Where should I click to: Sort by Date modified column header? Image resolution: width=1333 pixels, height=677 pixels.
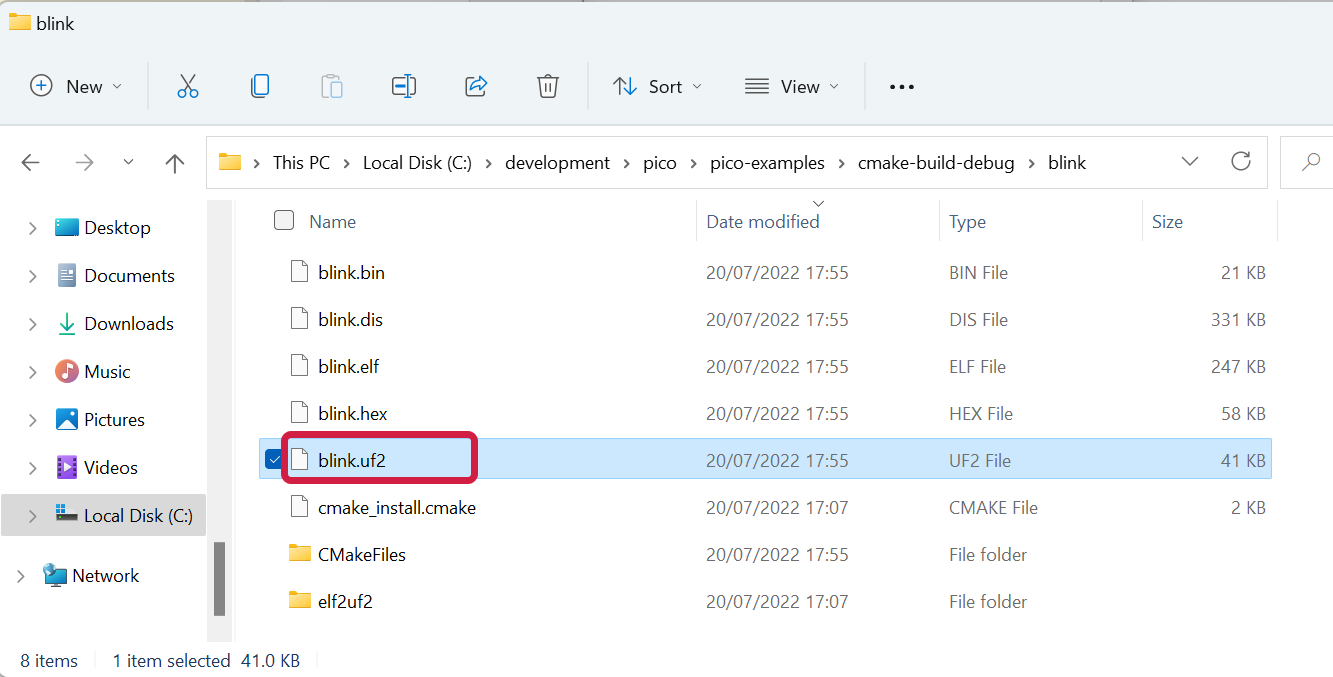click(763, 221)
